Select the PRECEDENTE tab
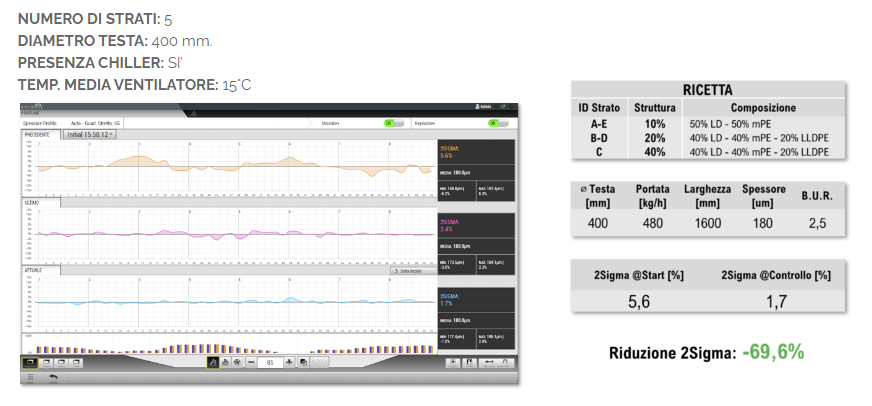 click(39, 133)
